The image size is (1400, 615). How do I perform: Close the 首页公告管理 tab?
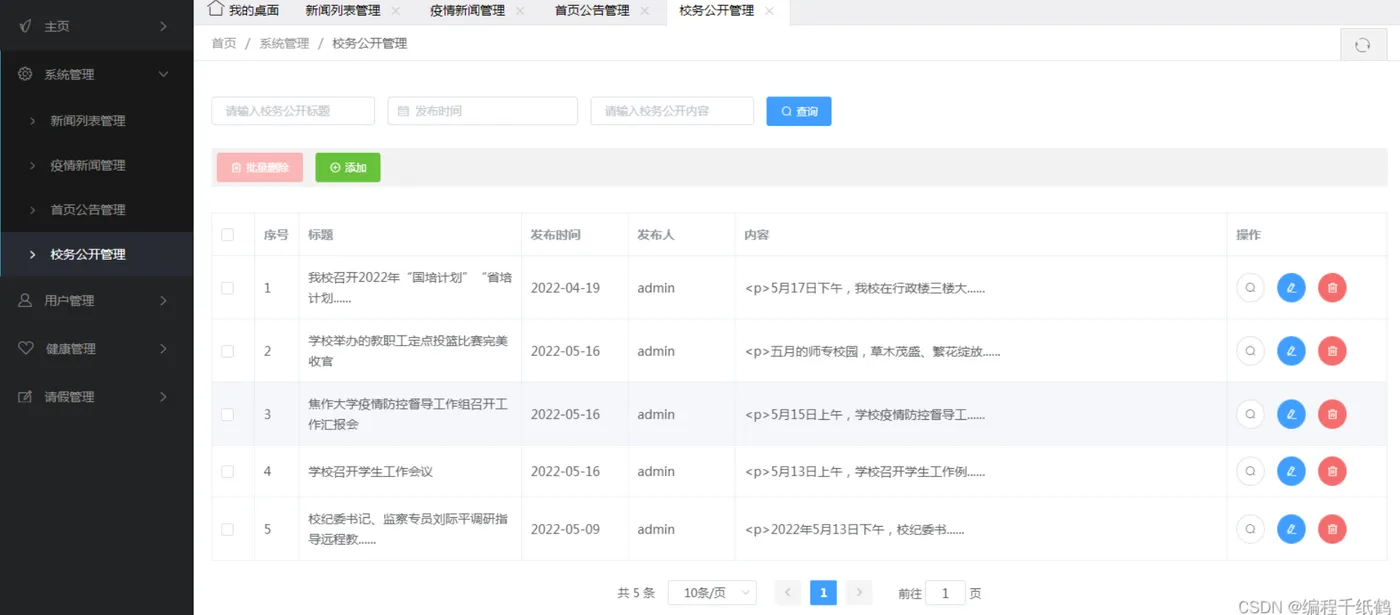(645, 11)
